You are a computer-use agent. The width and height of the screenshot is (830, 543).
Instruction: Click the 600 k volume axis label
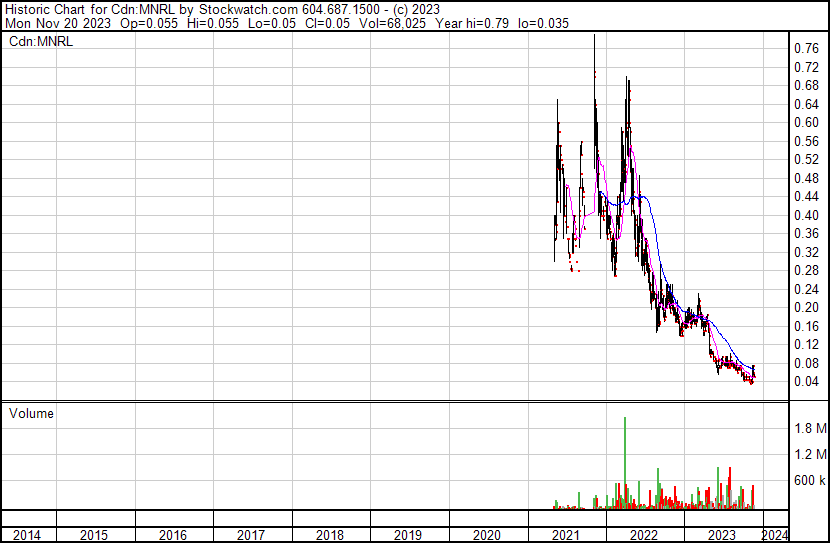click(x=809, y=480)
